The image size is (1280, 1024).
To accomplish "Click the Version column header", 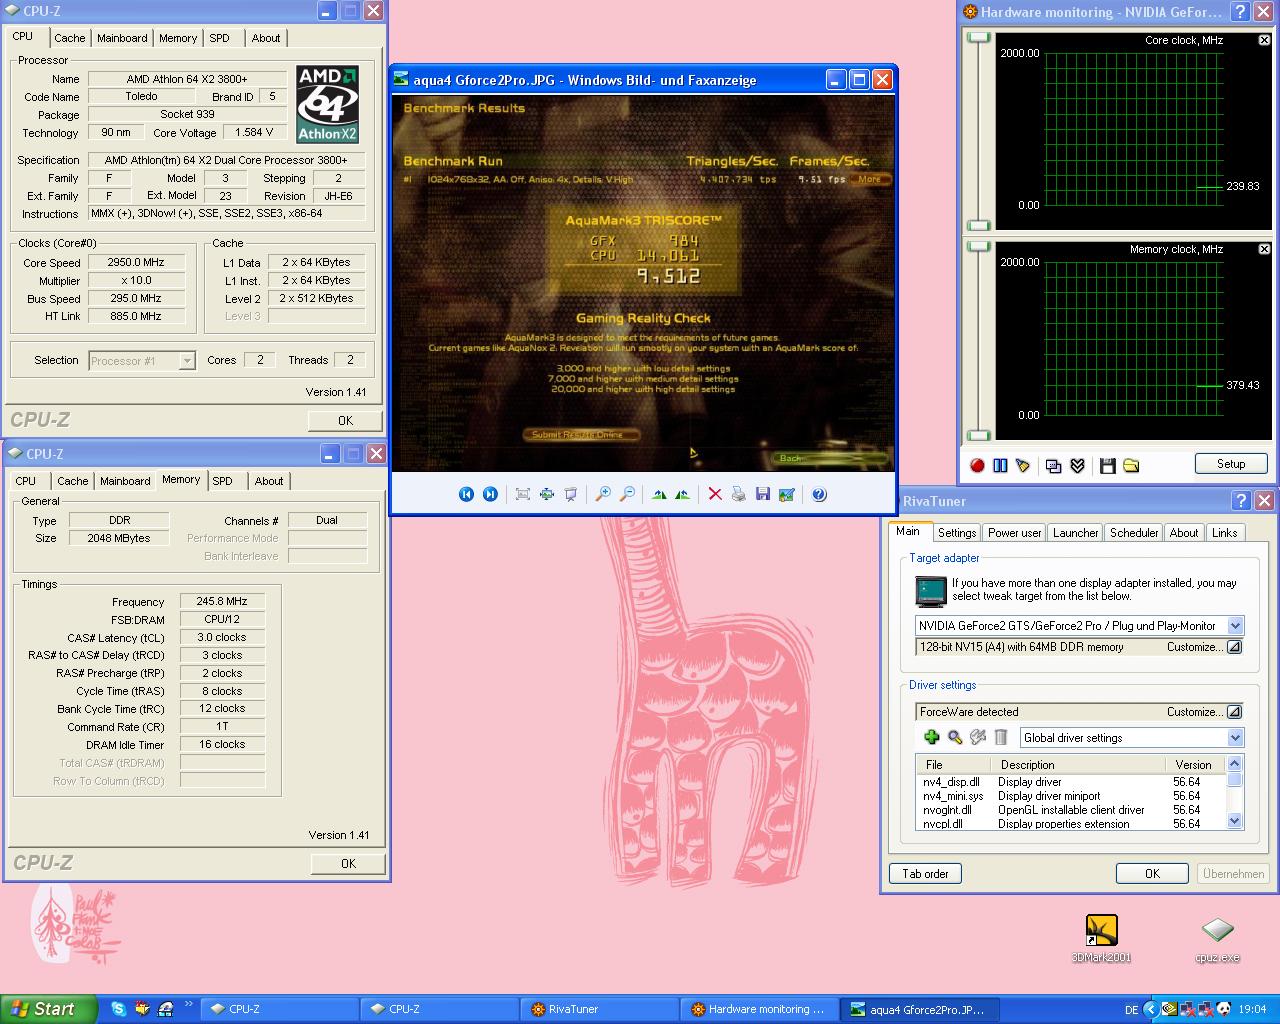I will click(x=1194, y=765).
